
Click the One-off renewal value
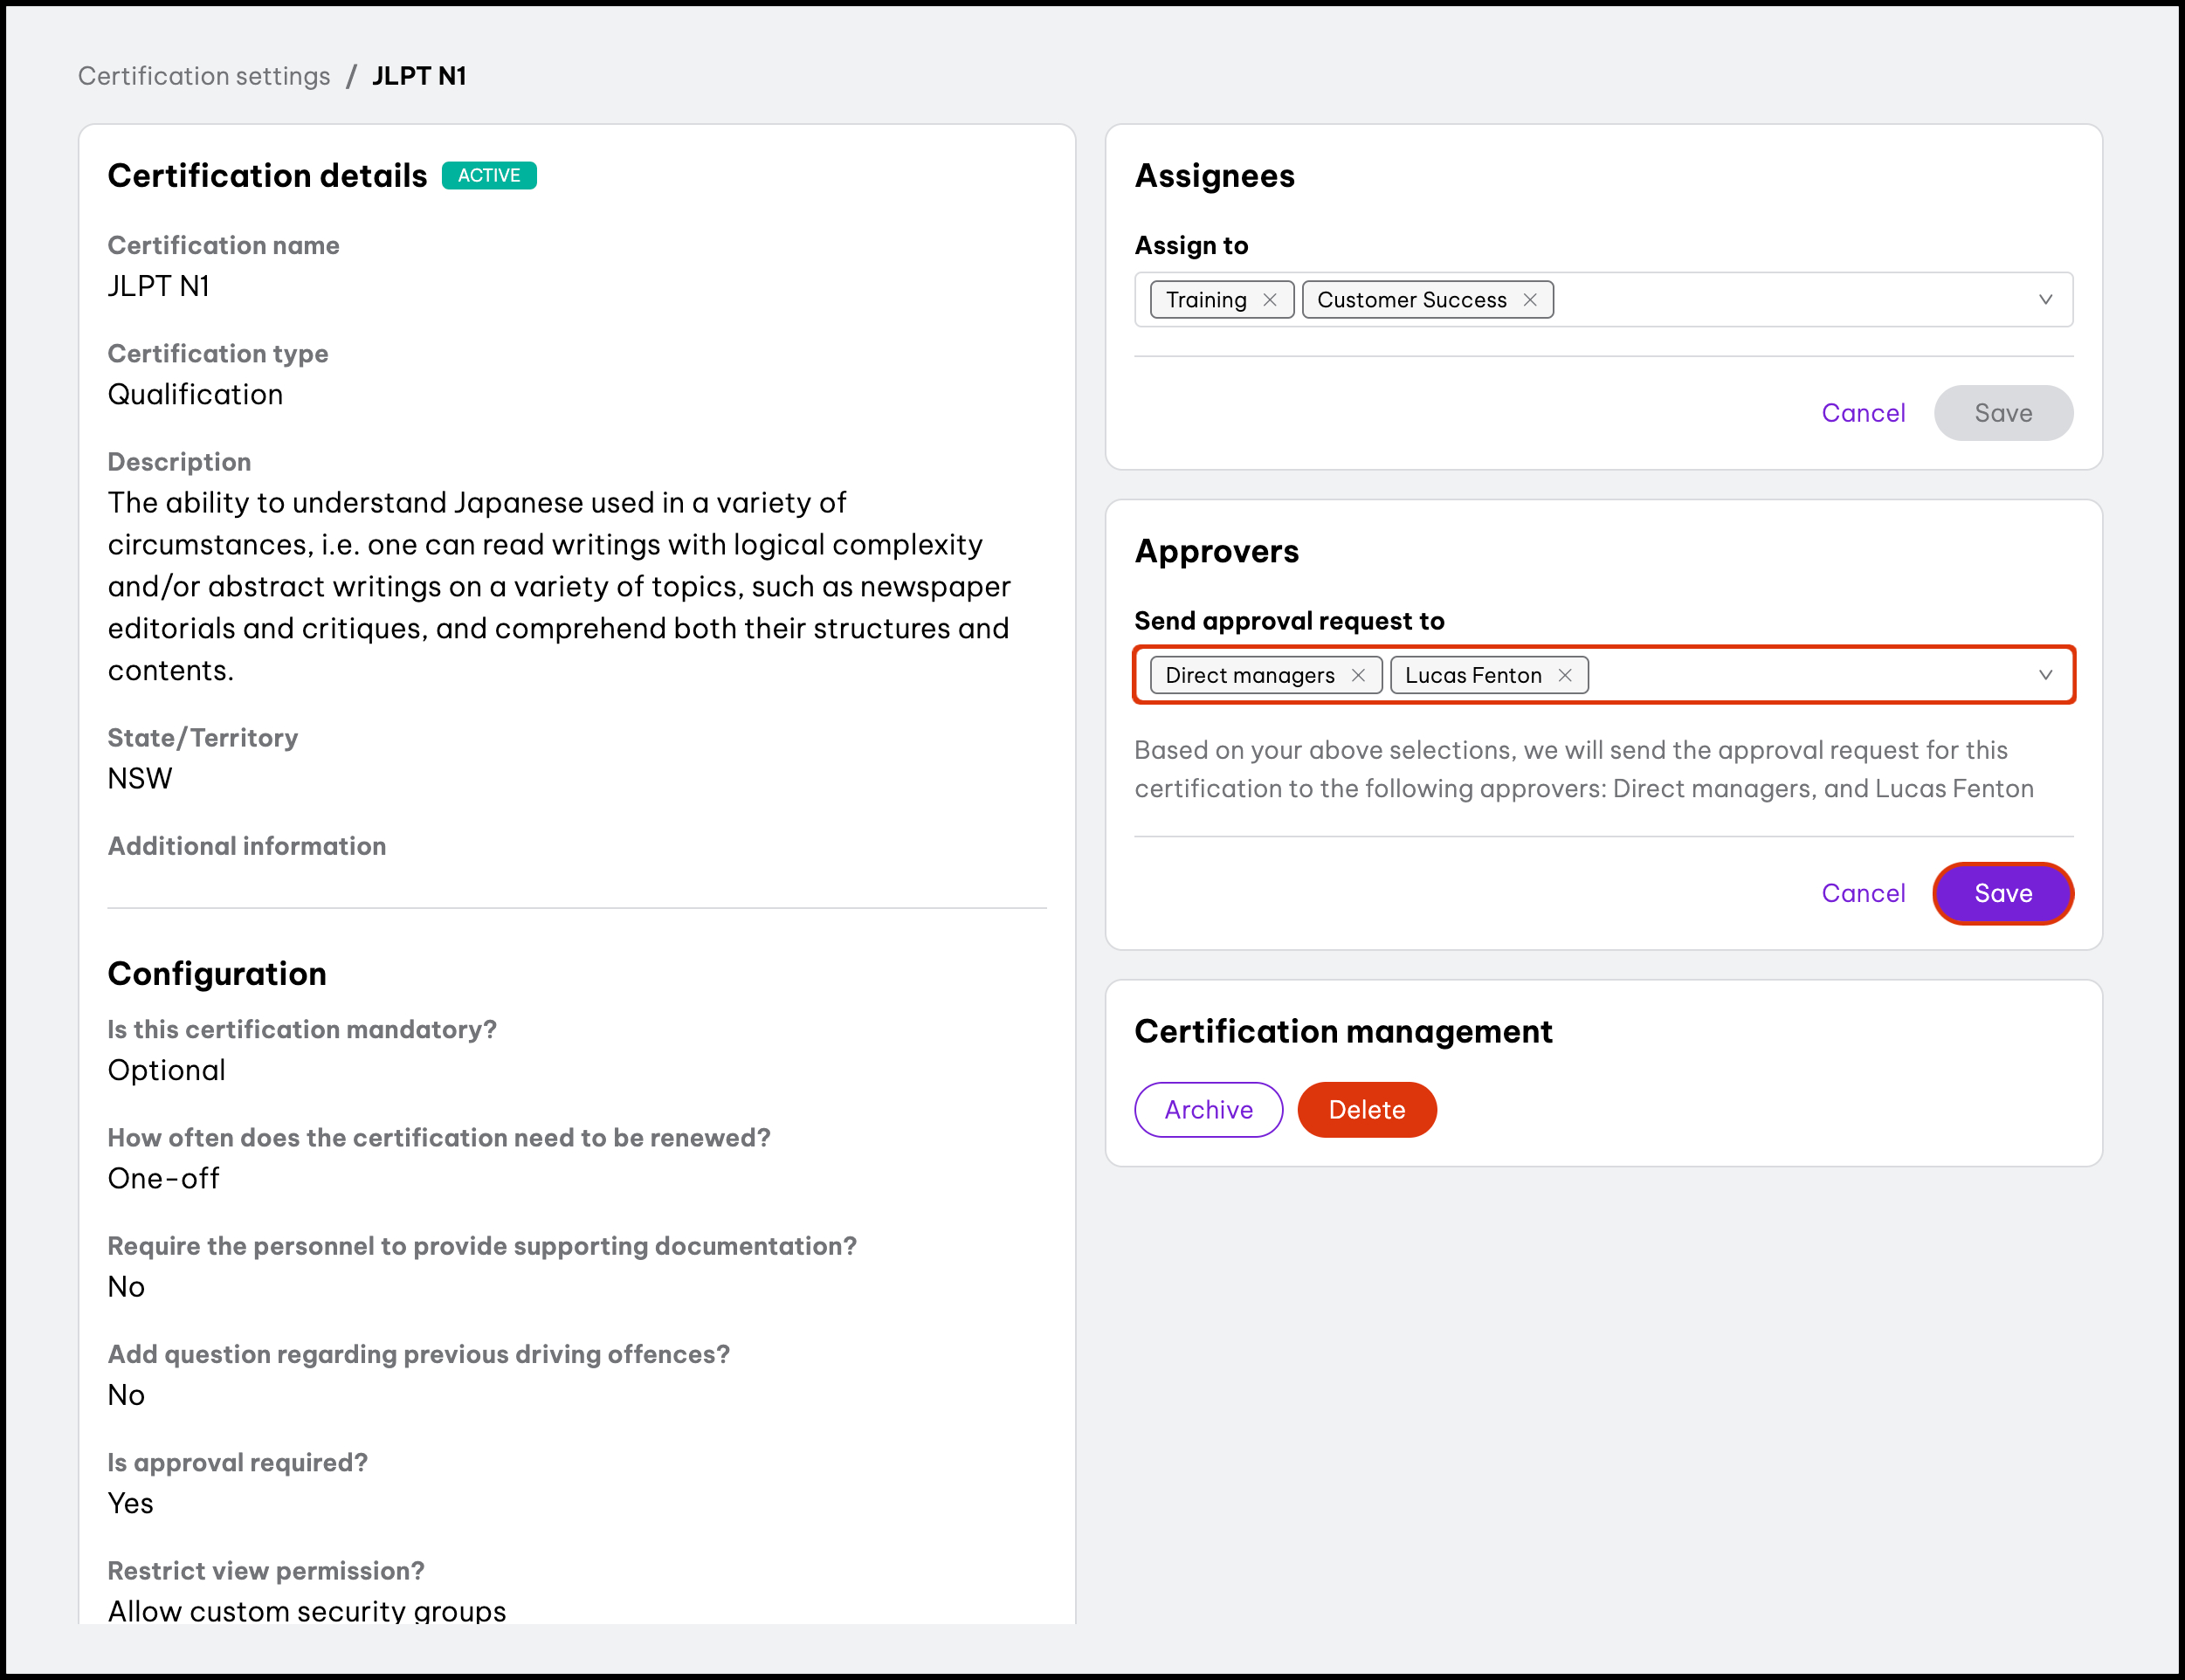(x=163, y=1179)
